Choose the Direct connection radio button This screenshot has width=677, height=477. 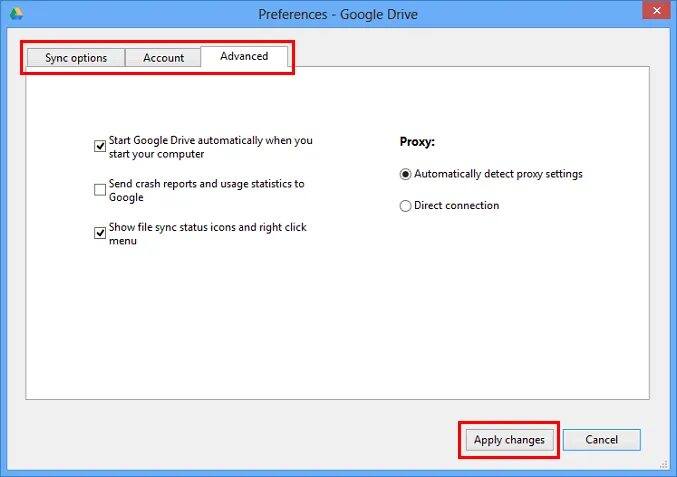click(405, 206)
